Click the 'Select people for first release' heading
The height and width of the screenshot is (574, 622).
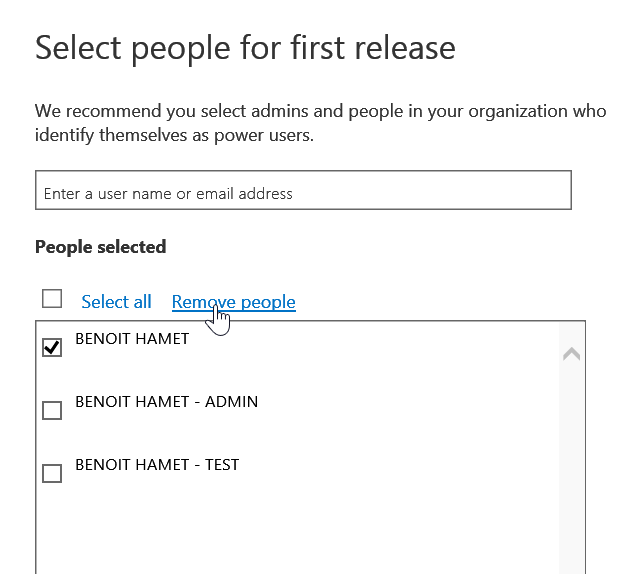245,48
